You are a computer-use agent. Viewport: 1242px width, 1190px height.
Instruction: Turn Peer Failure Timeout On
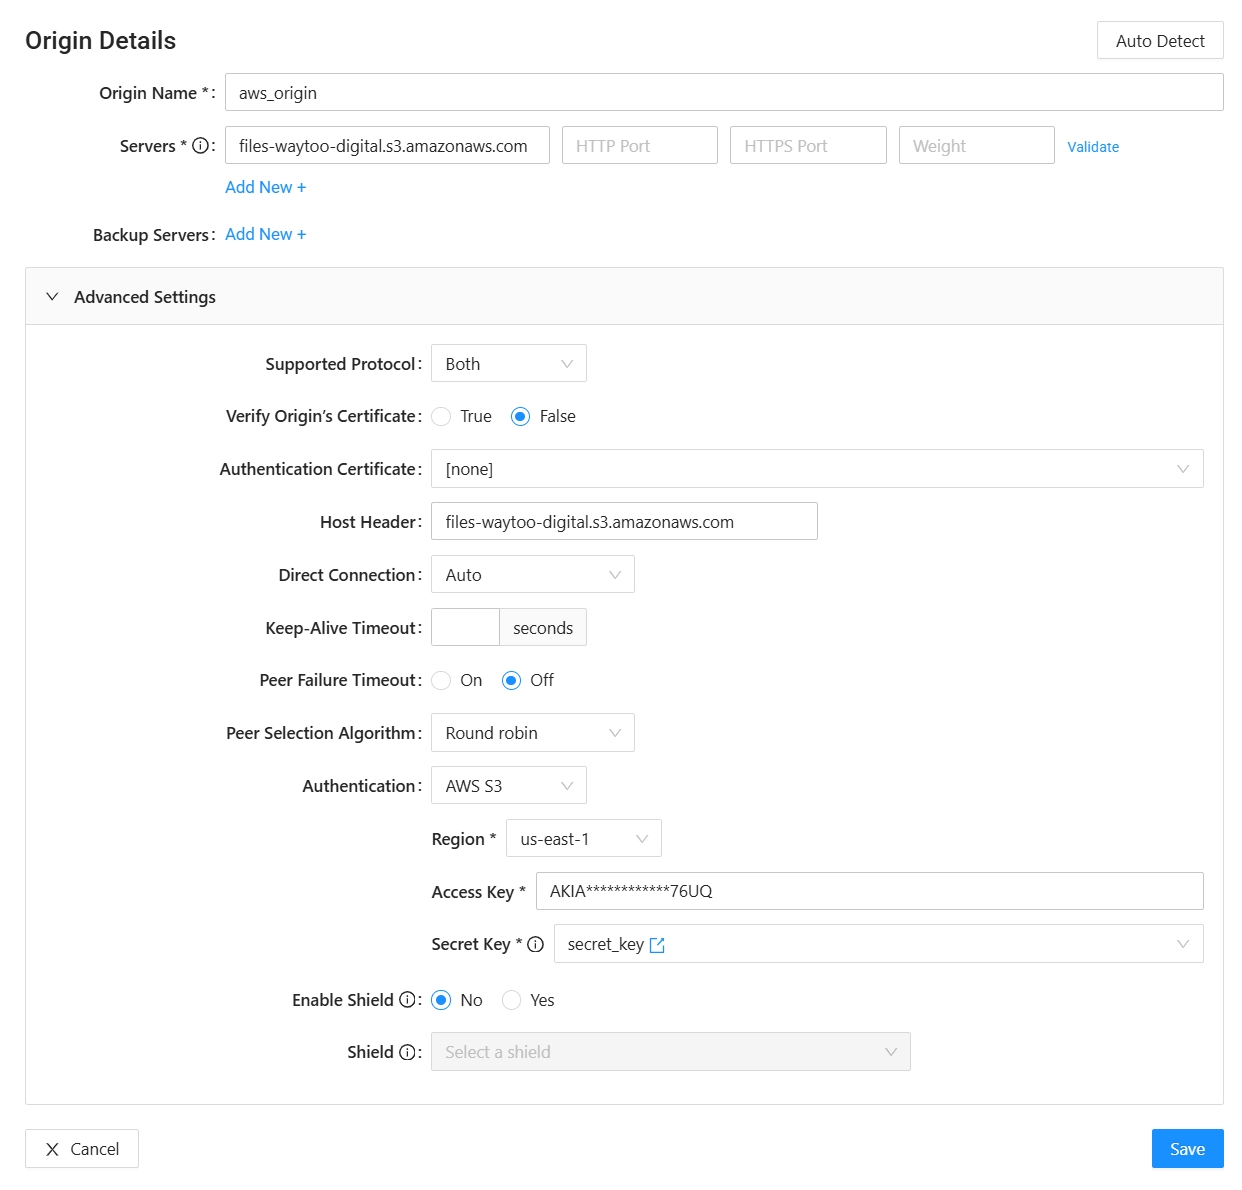coord(441,681)
